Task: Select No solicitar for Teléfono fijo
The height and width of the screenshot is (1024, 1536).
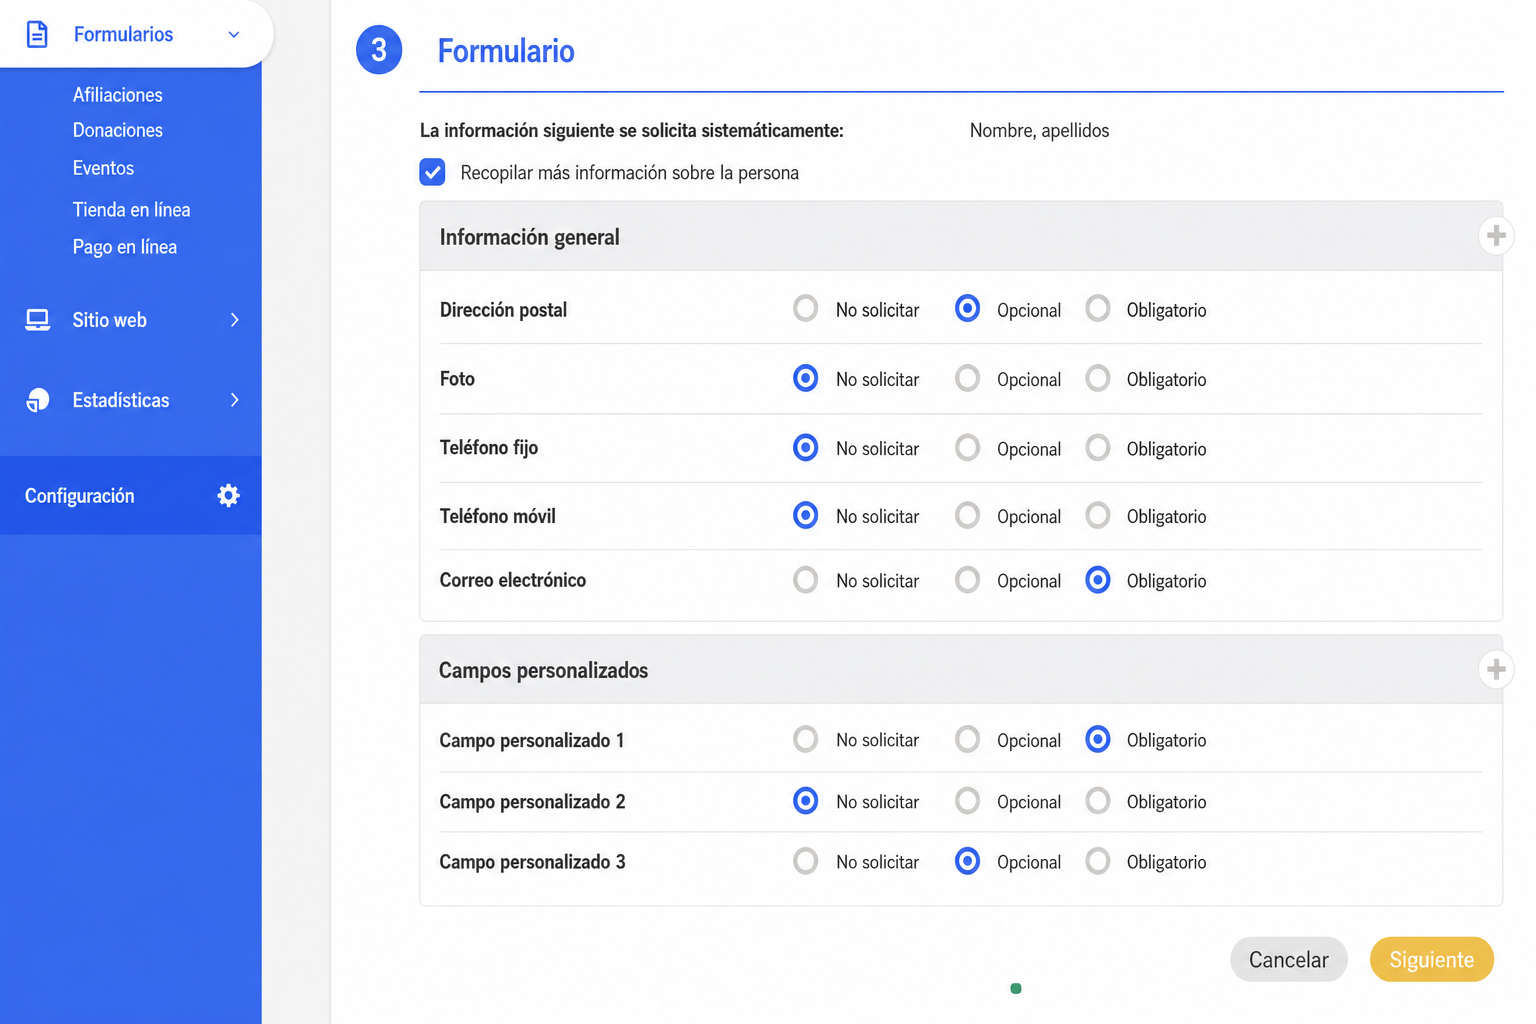Action: coord(805,447)
